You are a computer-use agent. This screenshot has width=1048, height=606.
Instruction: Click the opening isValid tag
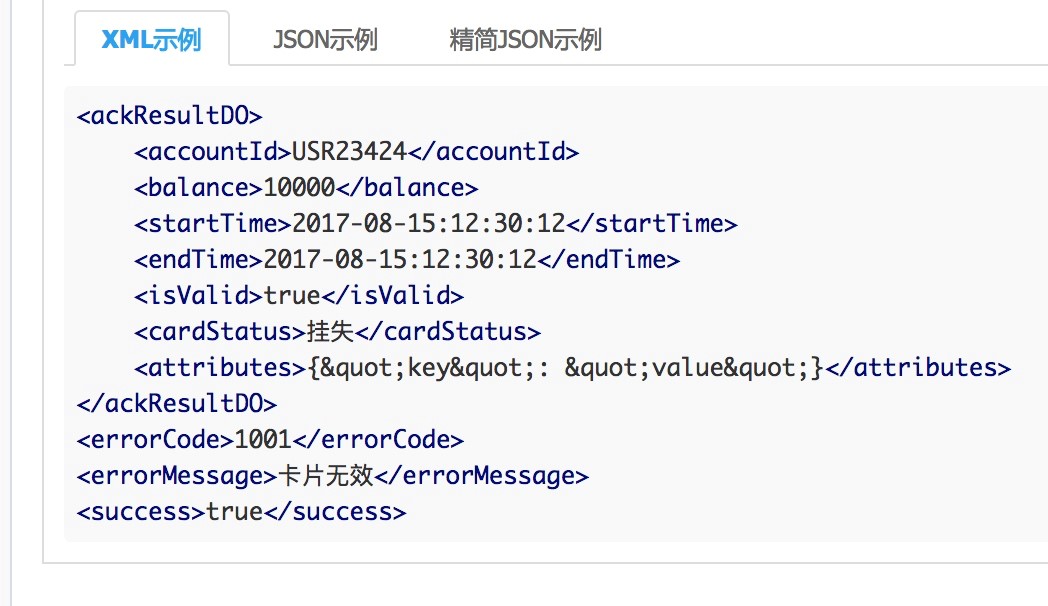click(x=199, y=296)
